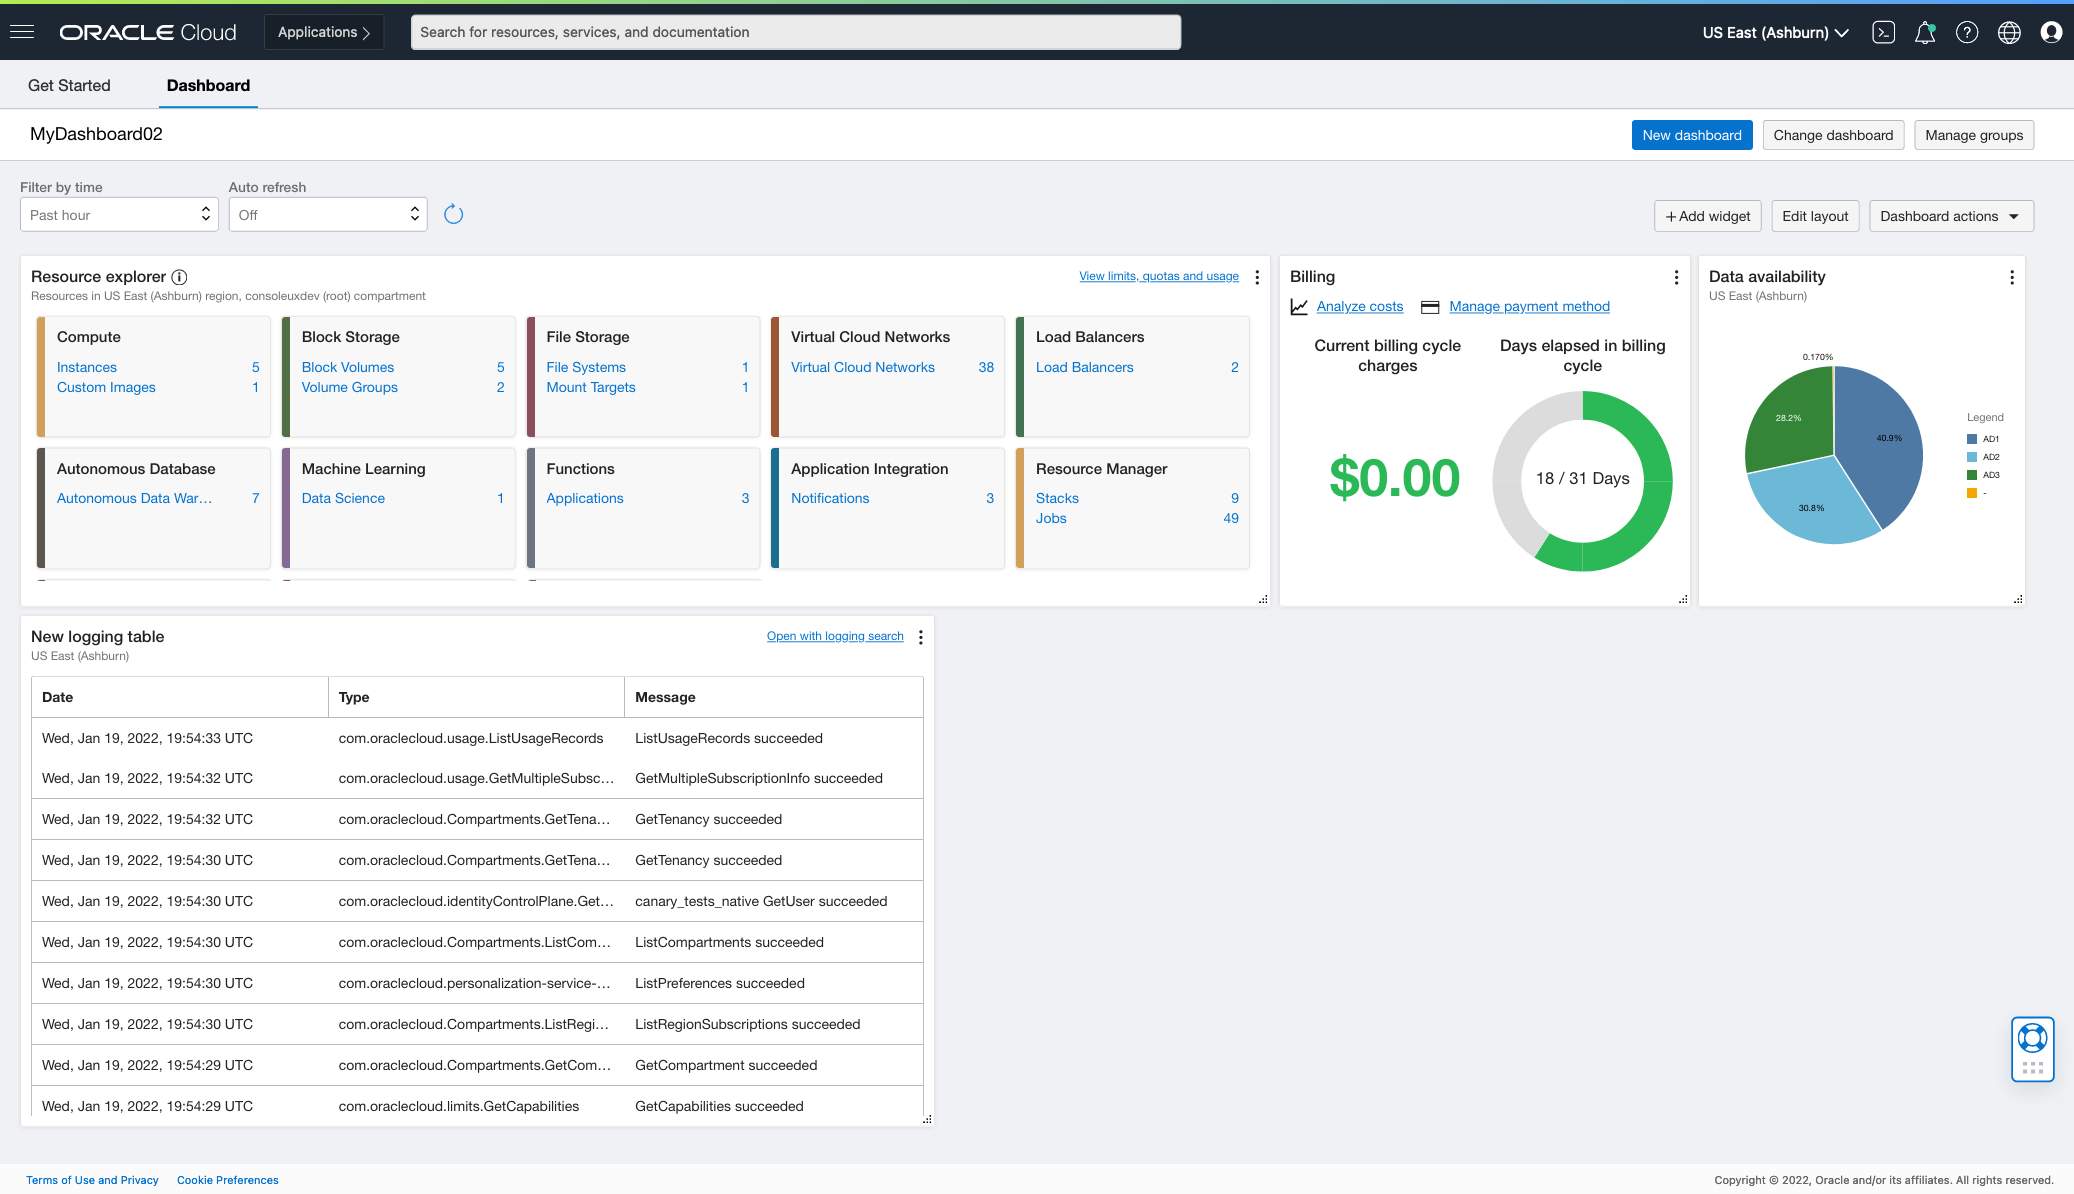Open the Filter by time Past hour dropdown
This screenshot has height=1194, width=2074.
pos(119,214)
